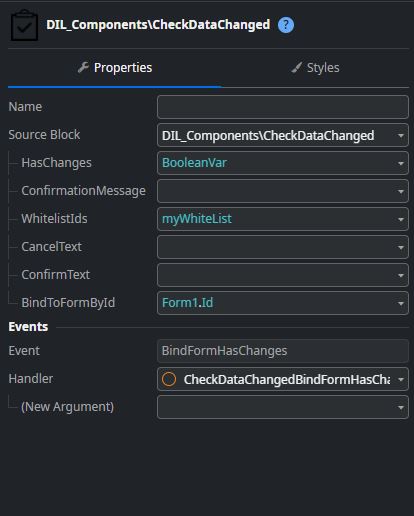
Task: Switch to the Properties tab
Action: point(115,68)
